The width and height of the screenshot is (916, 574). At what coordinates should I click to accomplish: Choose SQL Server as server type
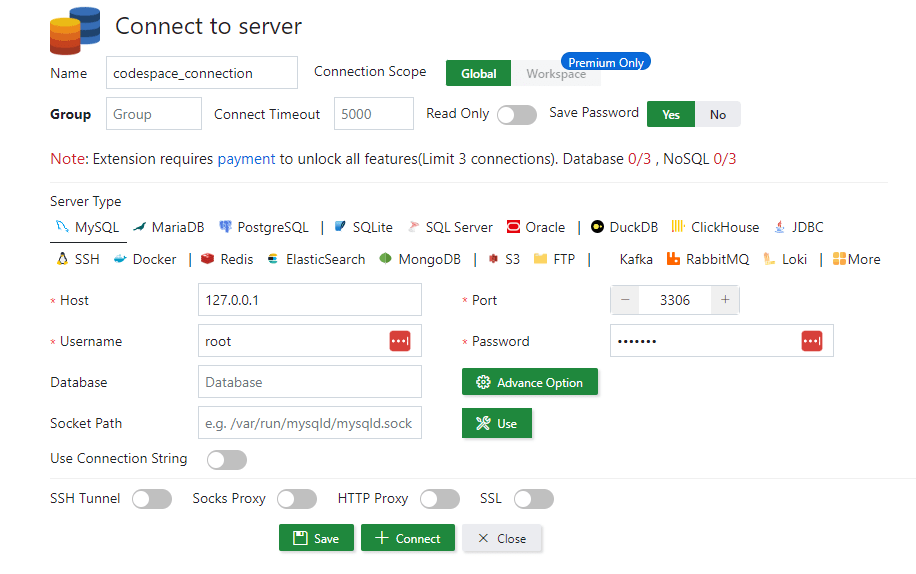pos(450,227)
